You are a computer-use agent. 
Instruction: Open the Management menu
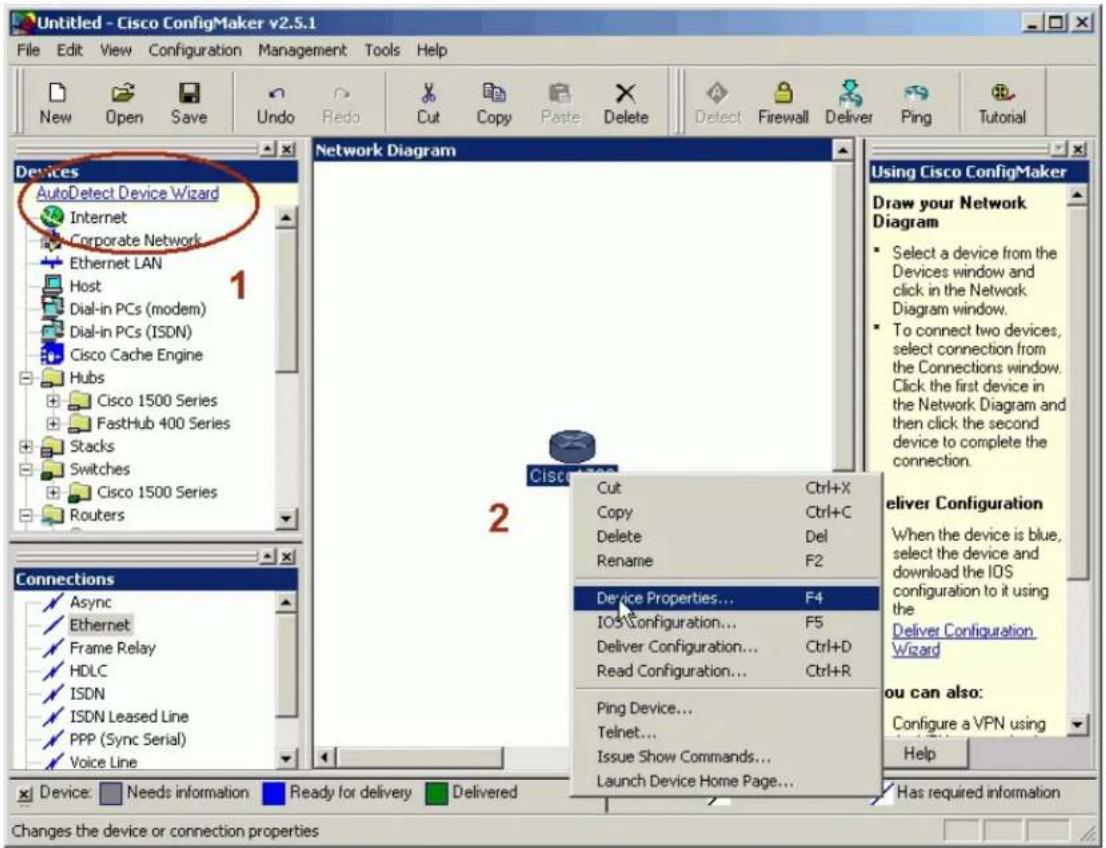[303, 50]
